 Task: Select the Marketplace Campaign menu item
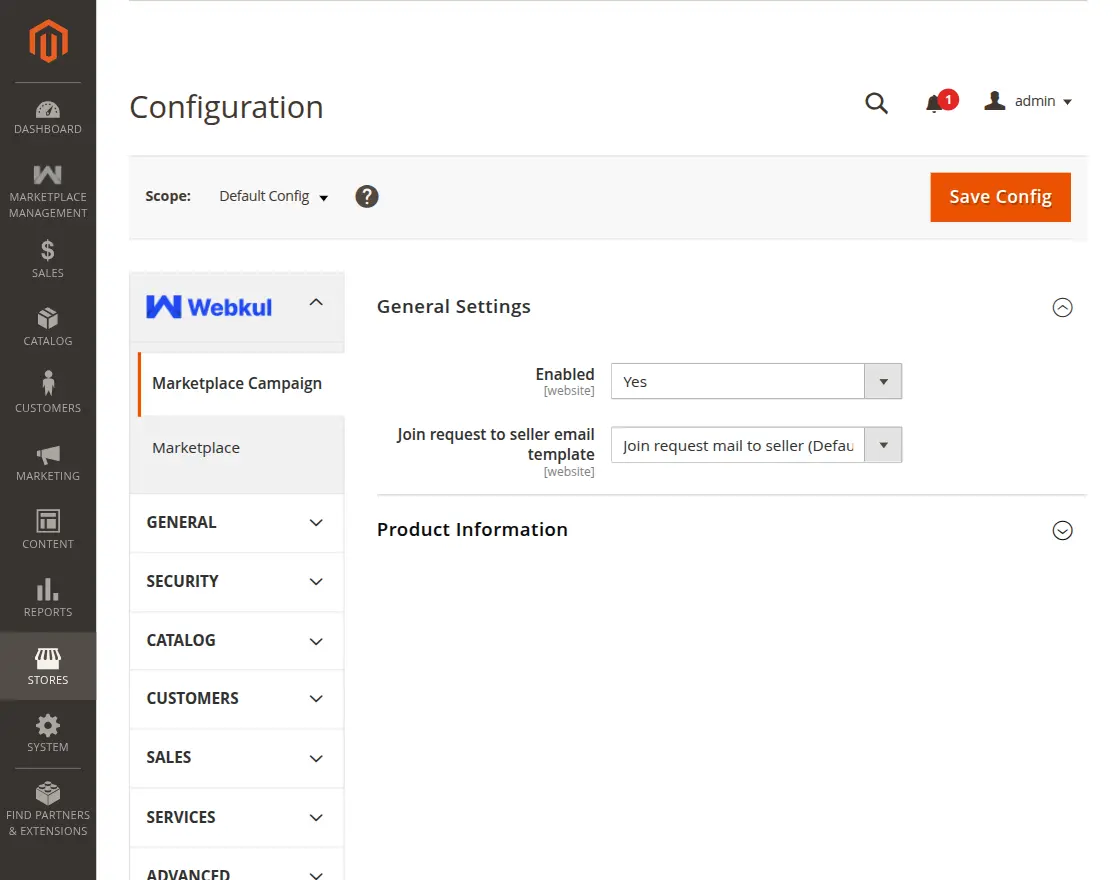click(x=237, y=383)
